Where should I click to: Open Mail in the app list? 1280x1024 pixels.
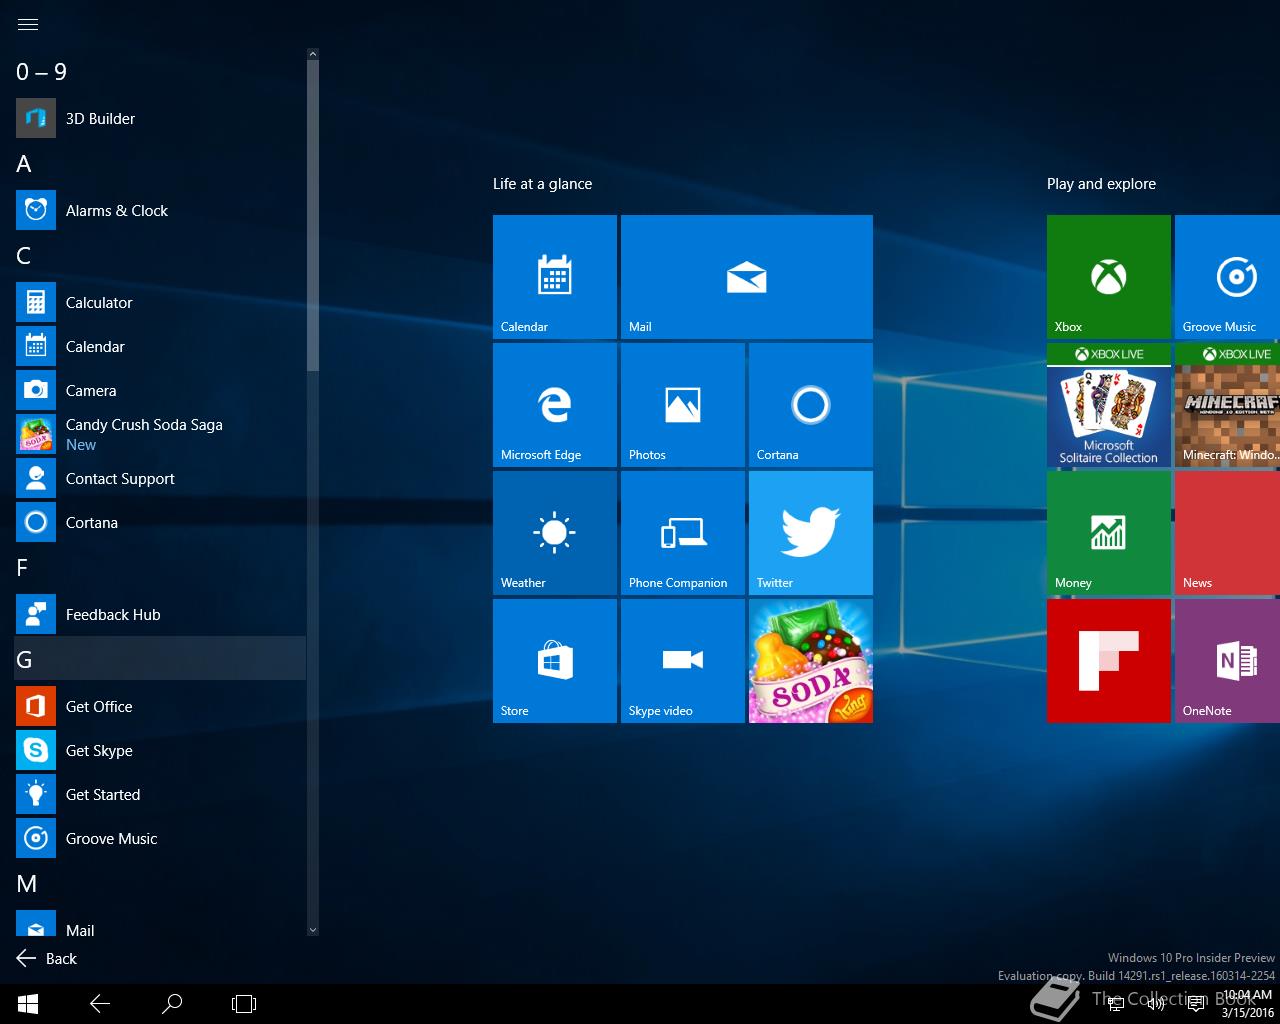click(160, 923)
